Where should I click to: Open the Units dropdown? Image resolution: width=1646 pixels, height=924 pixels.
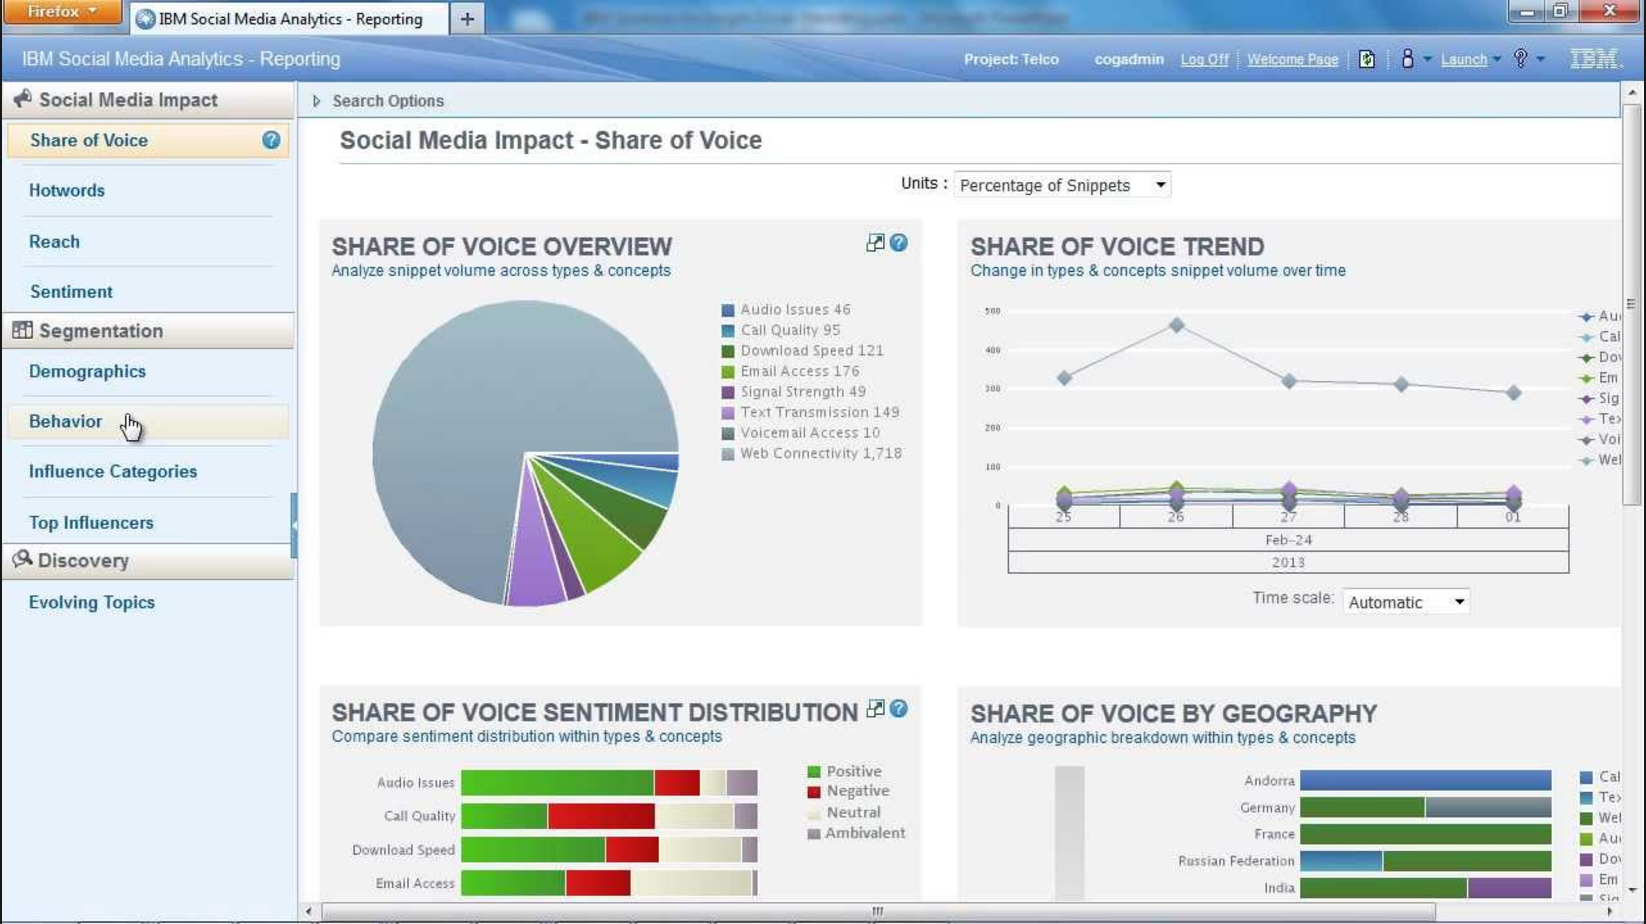(x=1062, y=185)
